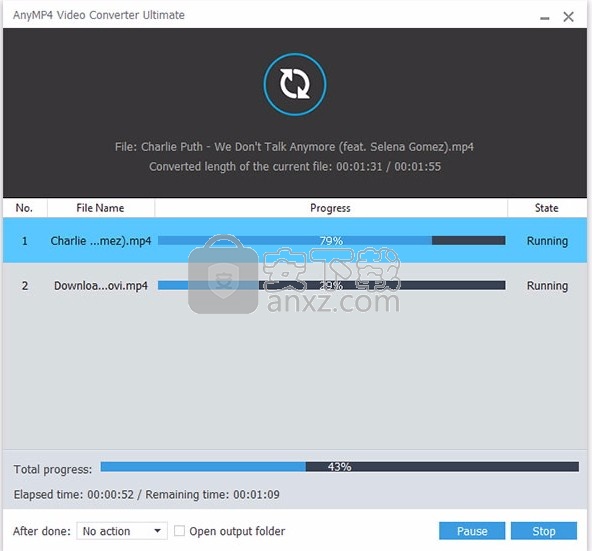
Task: Enable Open output folder checkbox
Action: point(179,531)
